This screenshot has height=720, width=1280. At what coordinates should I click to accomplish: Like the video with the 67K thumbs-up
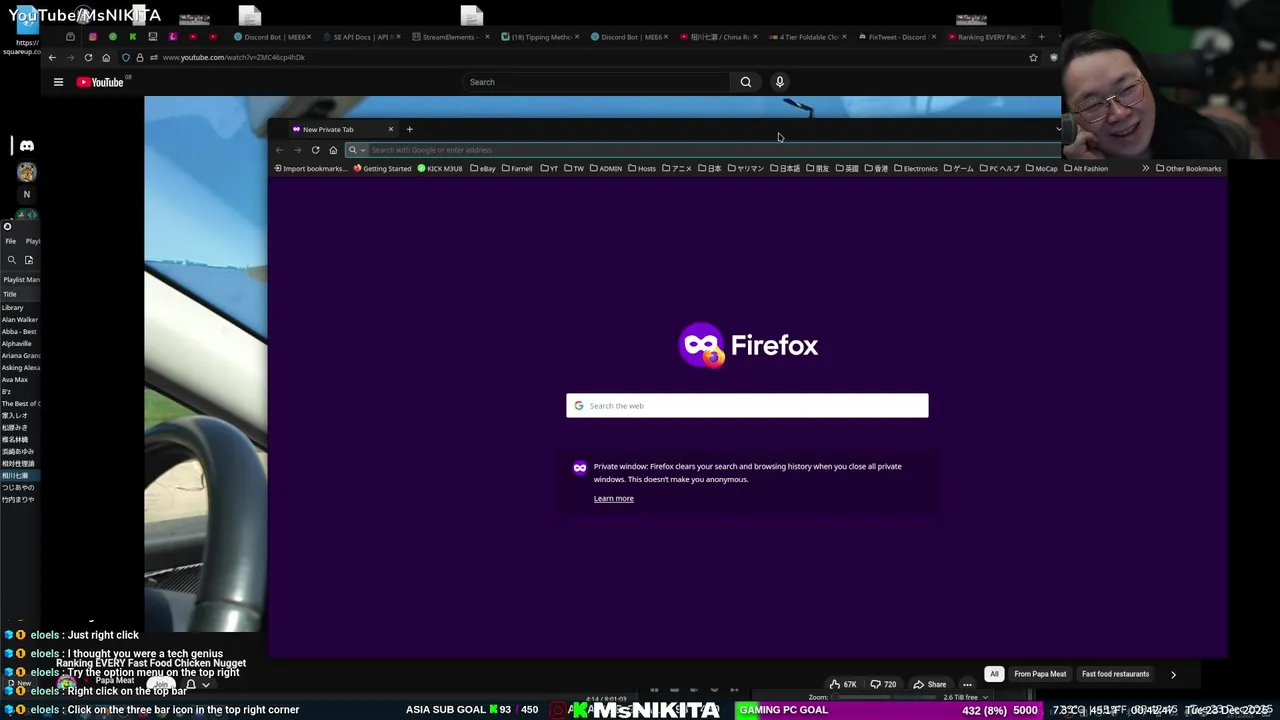coord(842,685)
